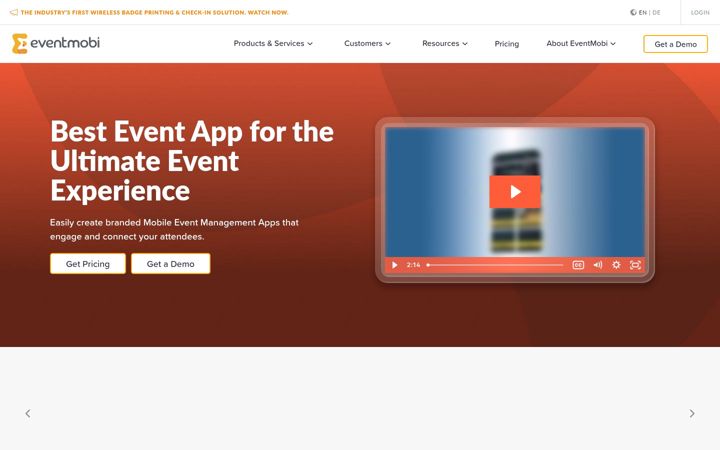Seek along the video progress bar
Viewport: 720px width, 450px height.
click(495, 265)
